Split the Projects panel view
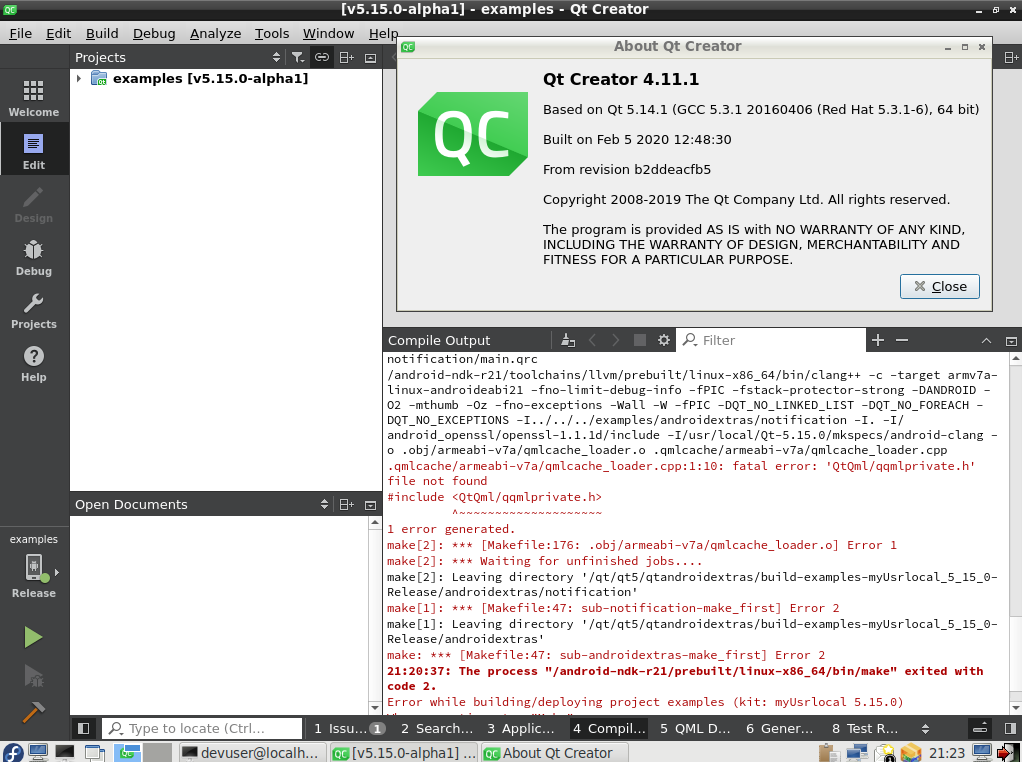Viewport: 1022px width, 762px height. 347,57
